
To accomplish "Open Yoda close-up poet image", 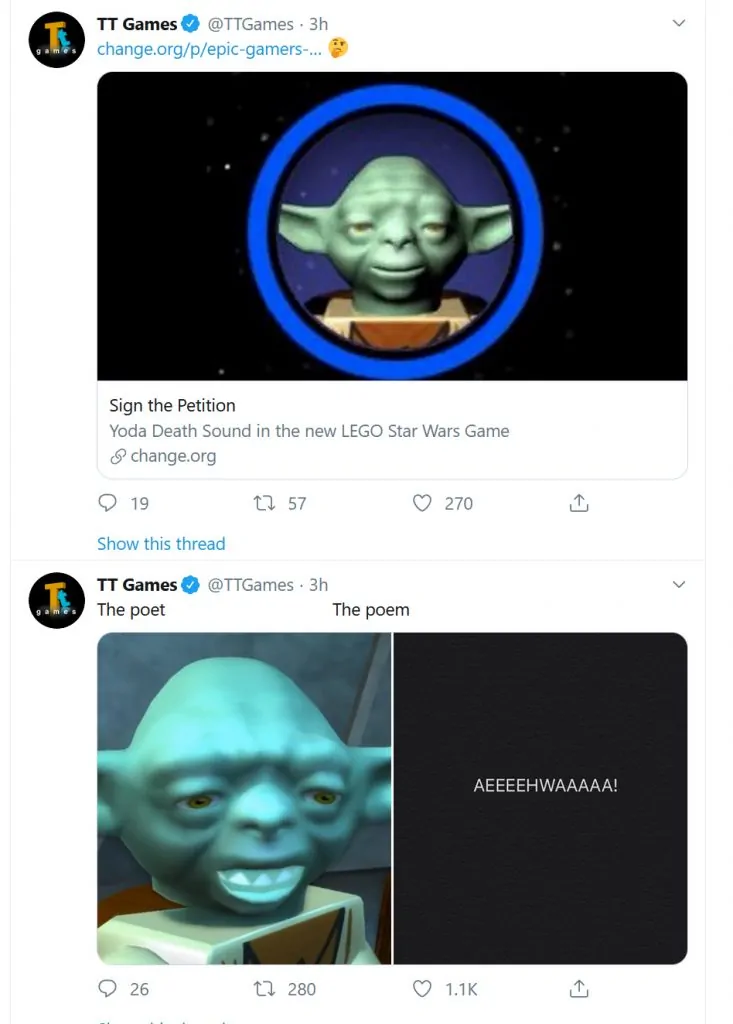I will pyautogui.click(x=244, y=798).
